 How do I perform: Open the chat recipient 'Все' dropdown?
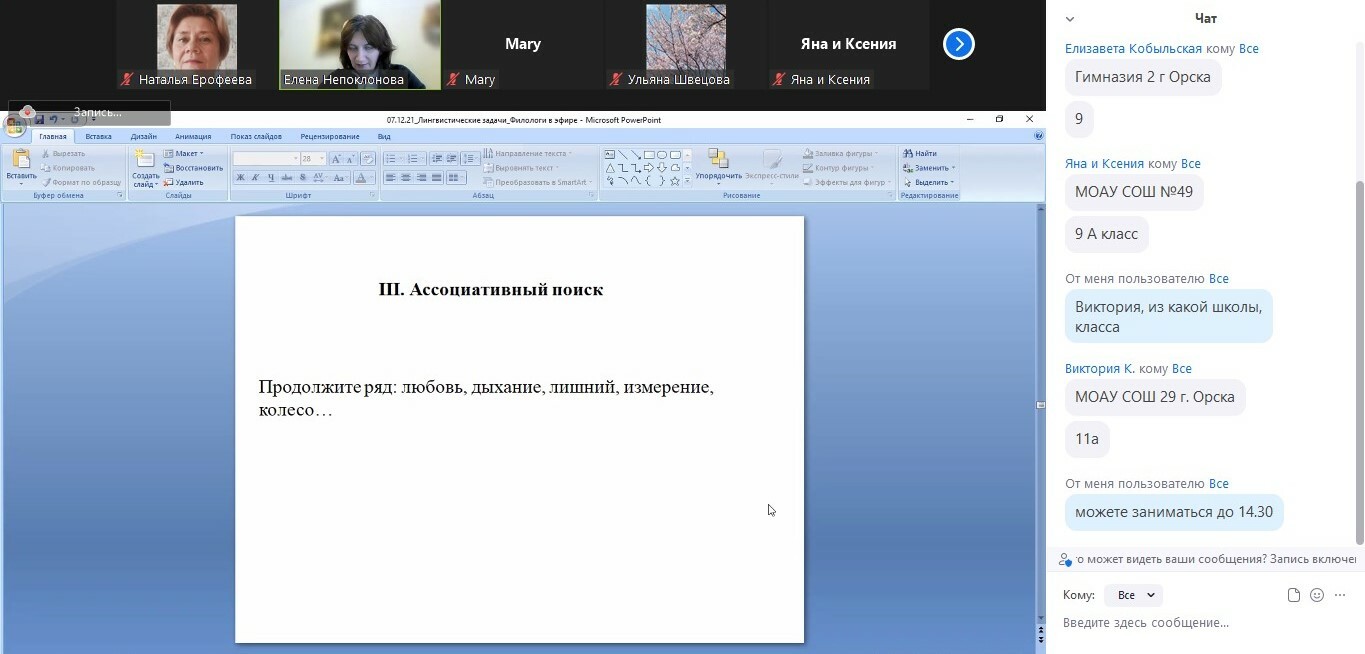[x=1134, y=595]
